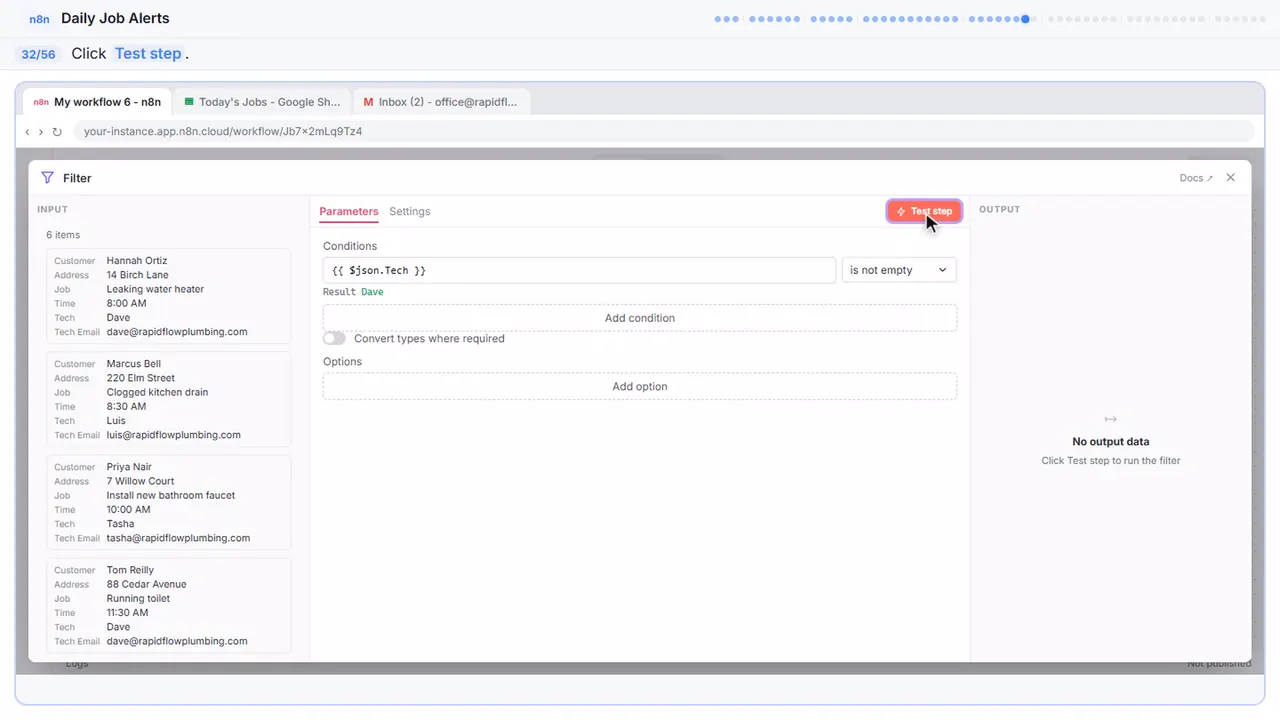Click customer name Hannah Ortiz
Image resolution: width=1280 pixels, height=720 pixels.
click(138, 261)
